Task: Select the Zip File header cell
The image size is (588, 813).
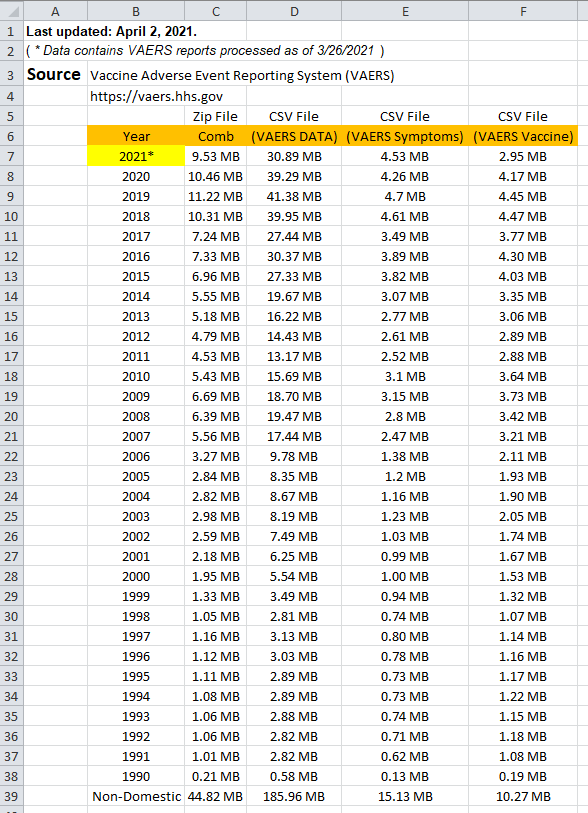Action: [x=216, y=116]
